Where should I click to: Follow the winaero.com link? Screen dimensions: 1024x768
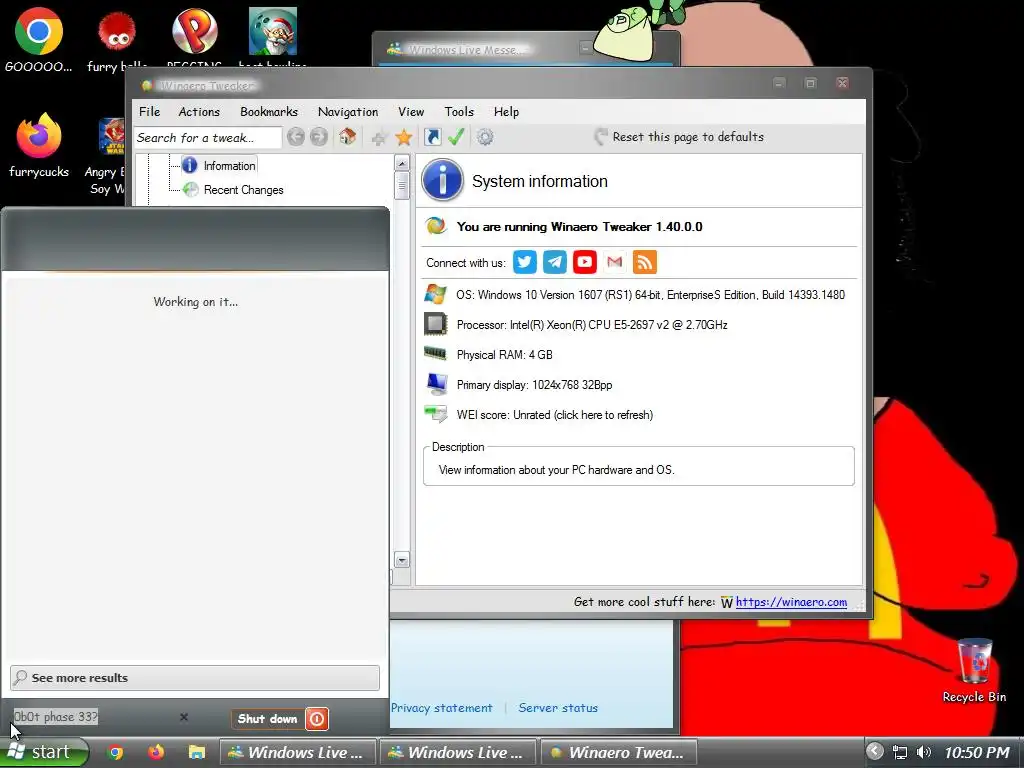791,602
